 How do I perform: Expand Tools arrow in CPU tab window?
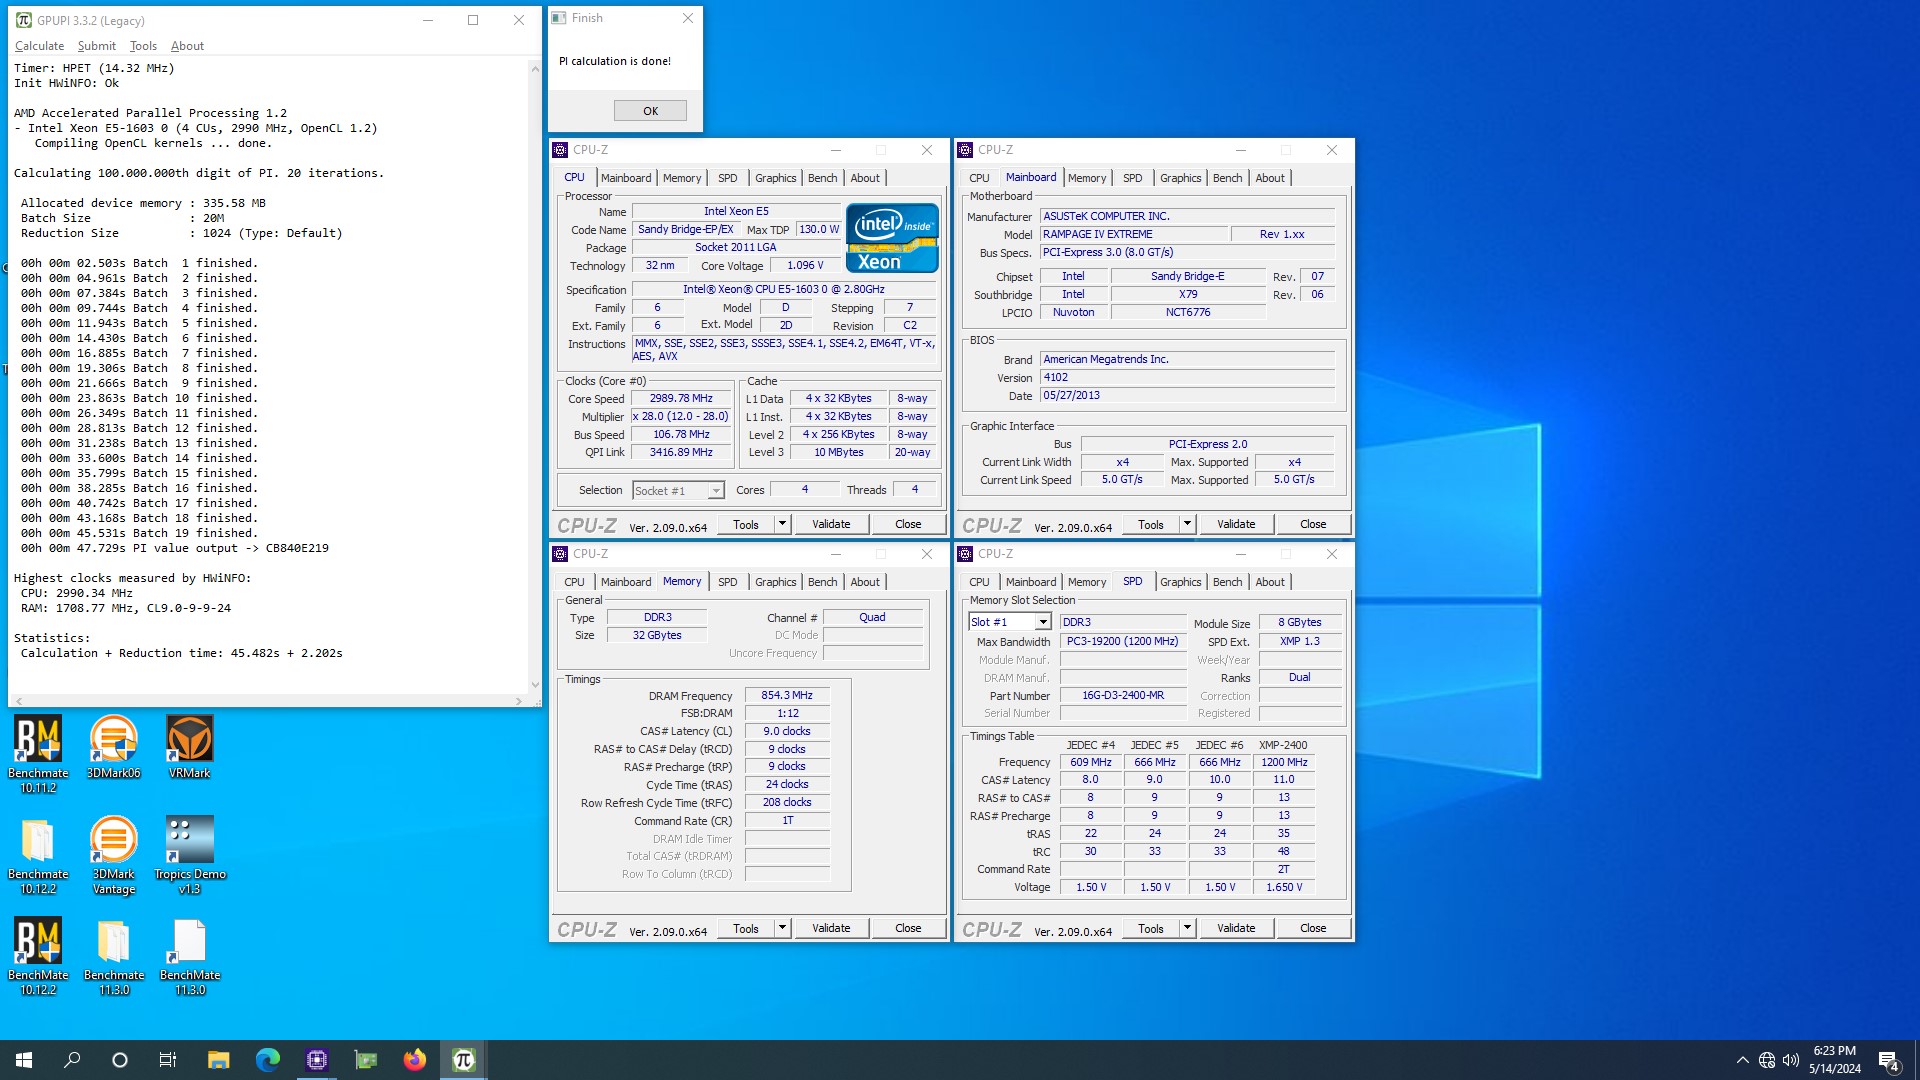click(782, 524)
